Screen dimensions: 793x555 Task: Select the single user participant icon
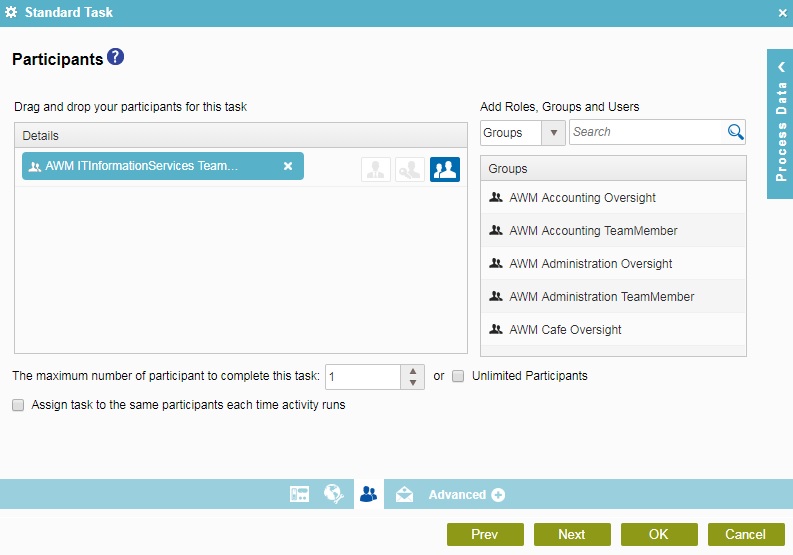[x=376, y=170]
